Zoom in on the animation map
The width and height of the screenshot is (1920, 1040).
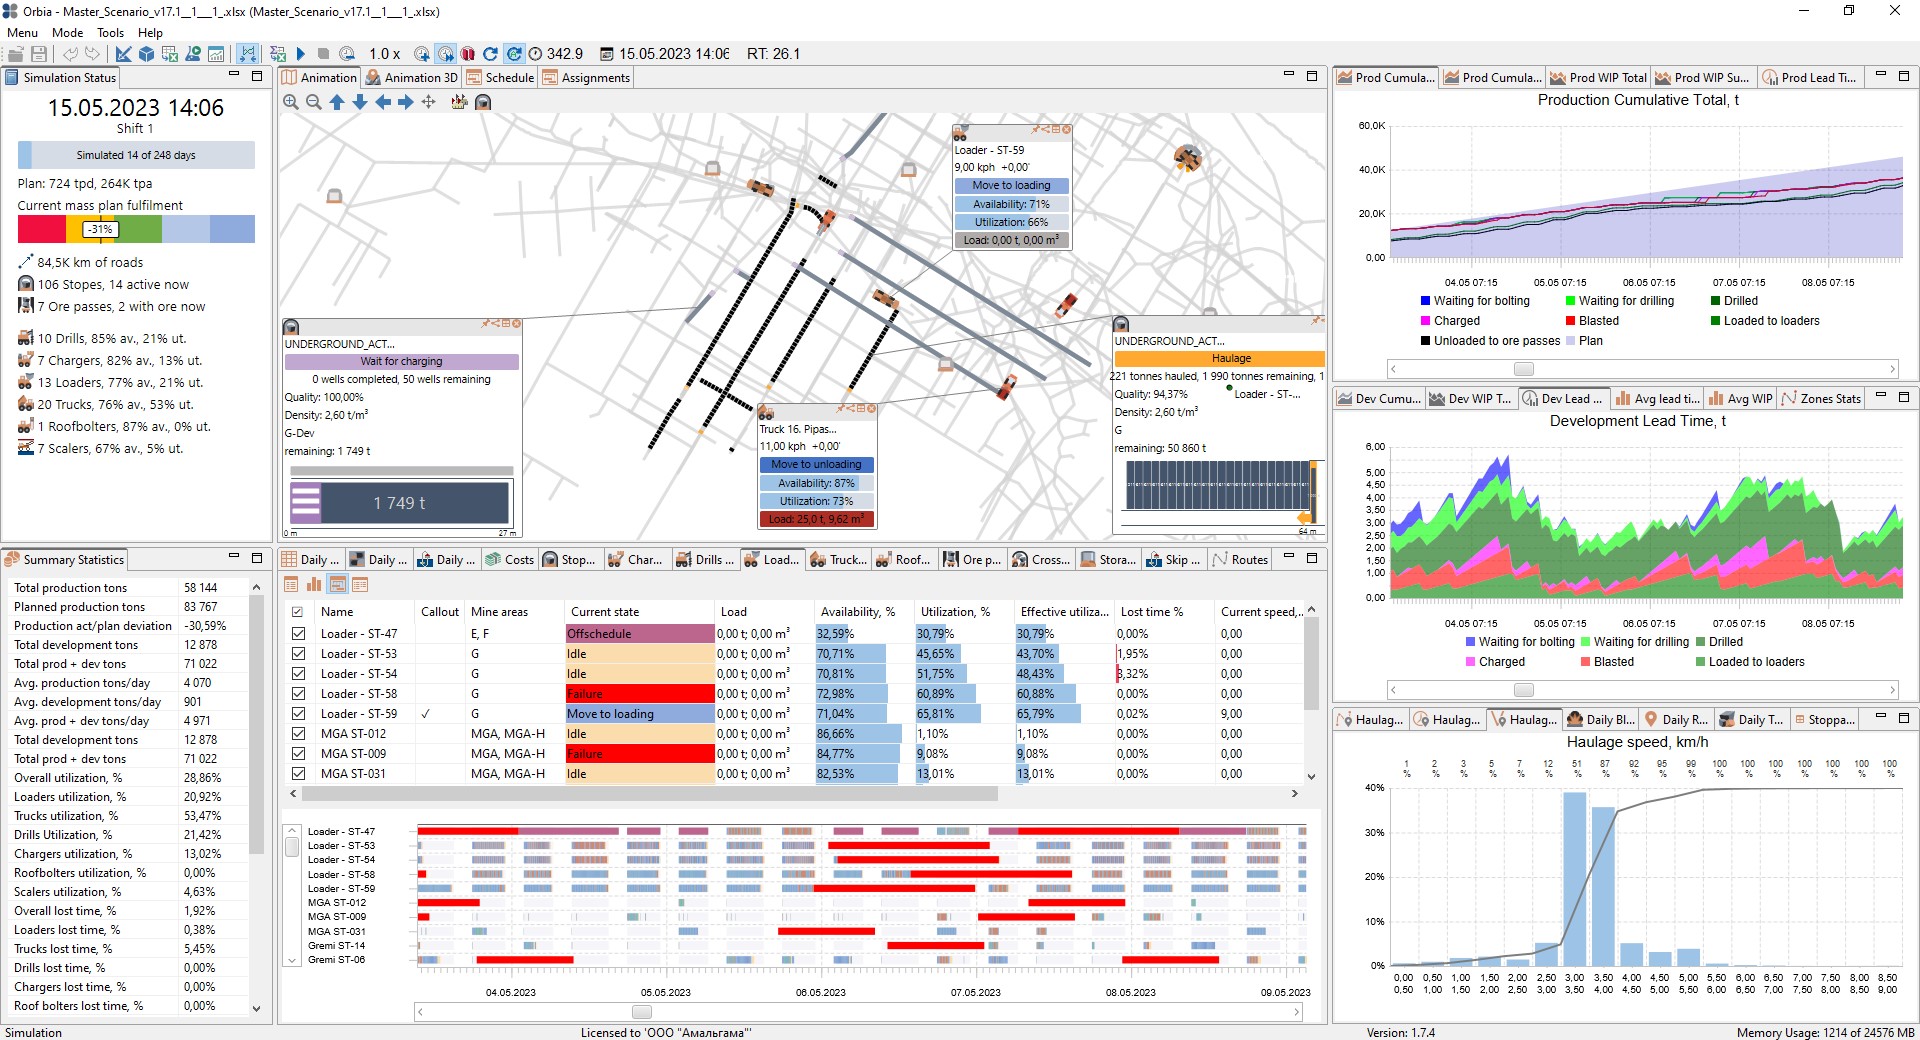[291, 102]
